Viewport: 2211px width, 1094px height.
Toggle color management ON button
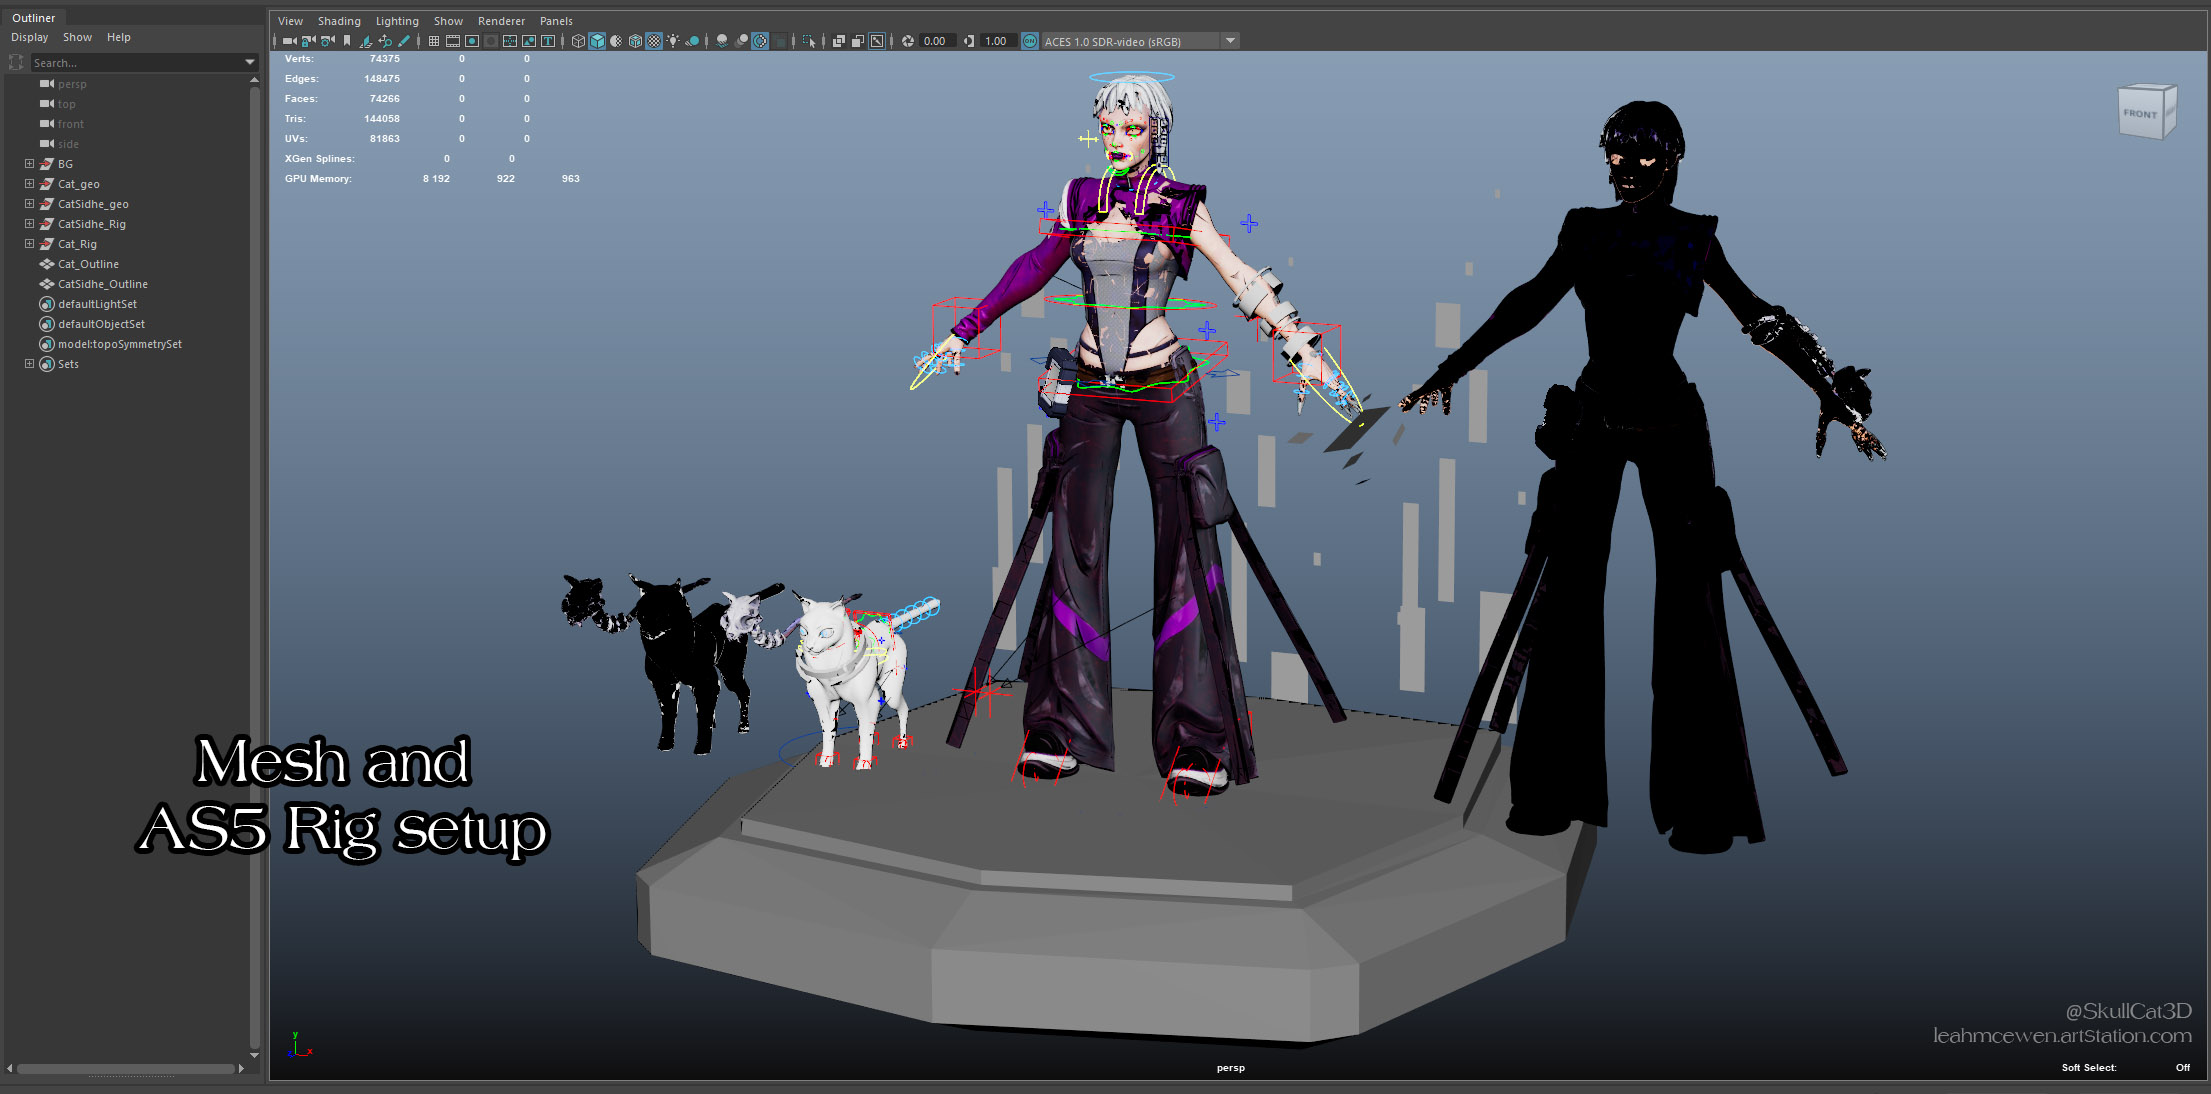1029,41
